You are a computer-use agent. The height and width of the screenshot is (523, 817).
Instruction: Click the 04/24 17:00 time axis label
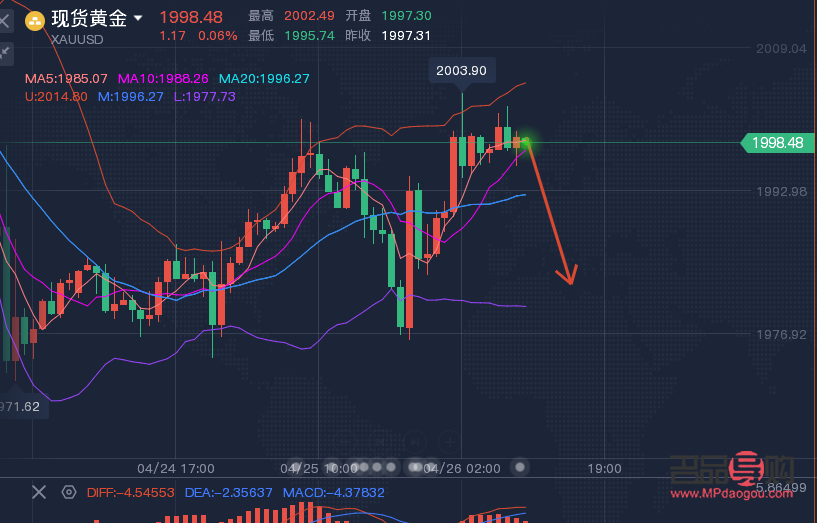[x=175, y=468]
